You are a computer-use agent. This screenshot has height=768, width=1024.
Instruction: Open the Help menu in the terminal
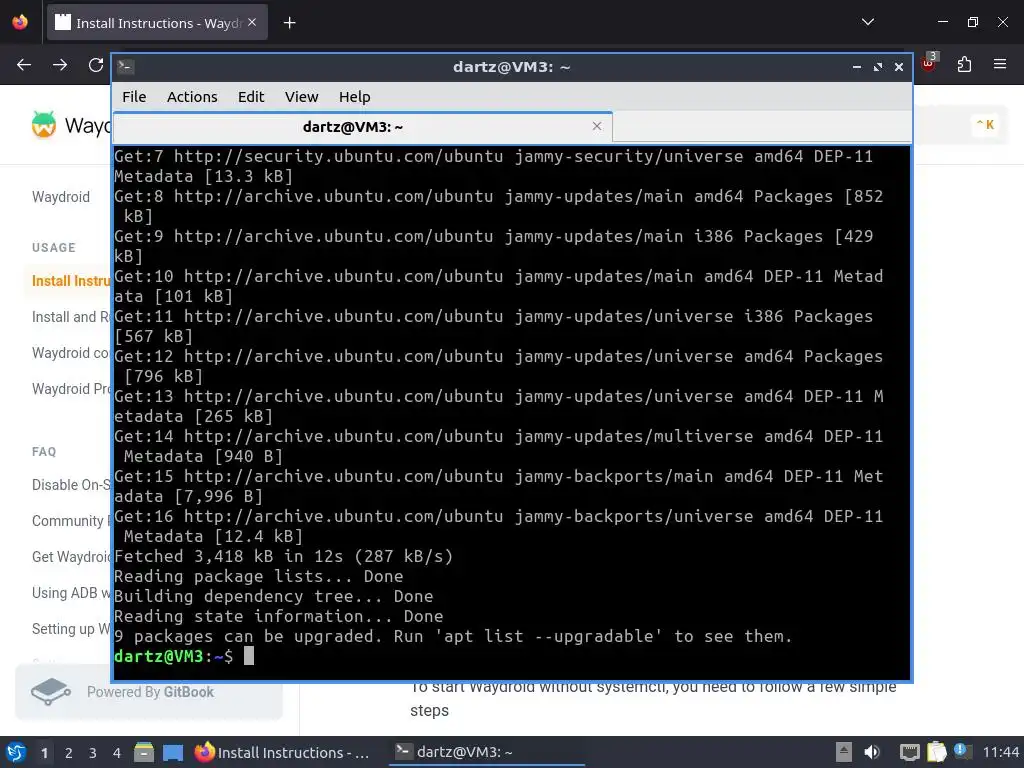point(355,97)
